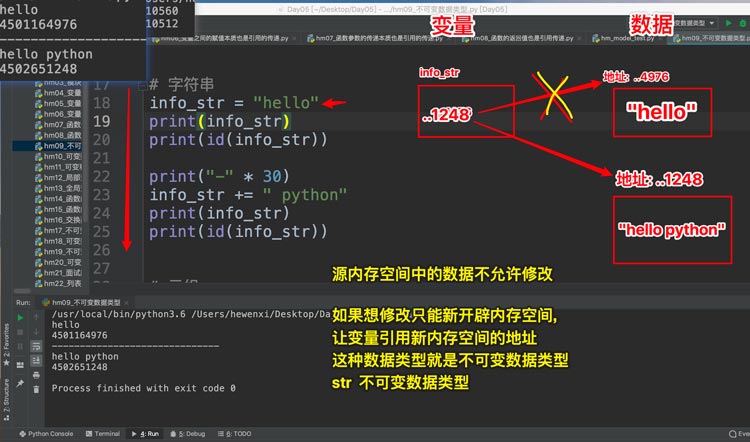The height and width of the screenshot is (442, 750).
Task: Select the 4: Run tool window button
Action: tap(145, 434)
